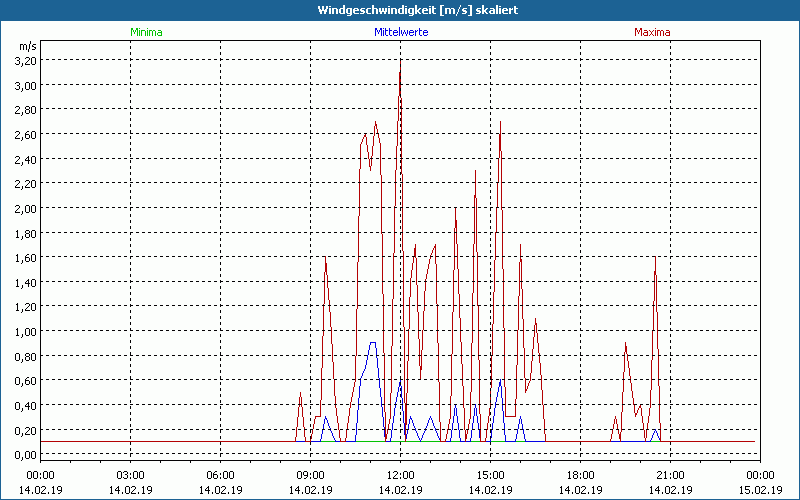Click the 18:00 time axis label
The height and width of the screenshot is (500, 800).
(x=580, y=475)
